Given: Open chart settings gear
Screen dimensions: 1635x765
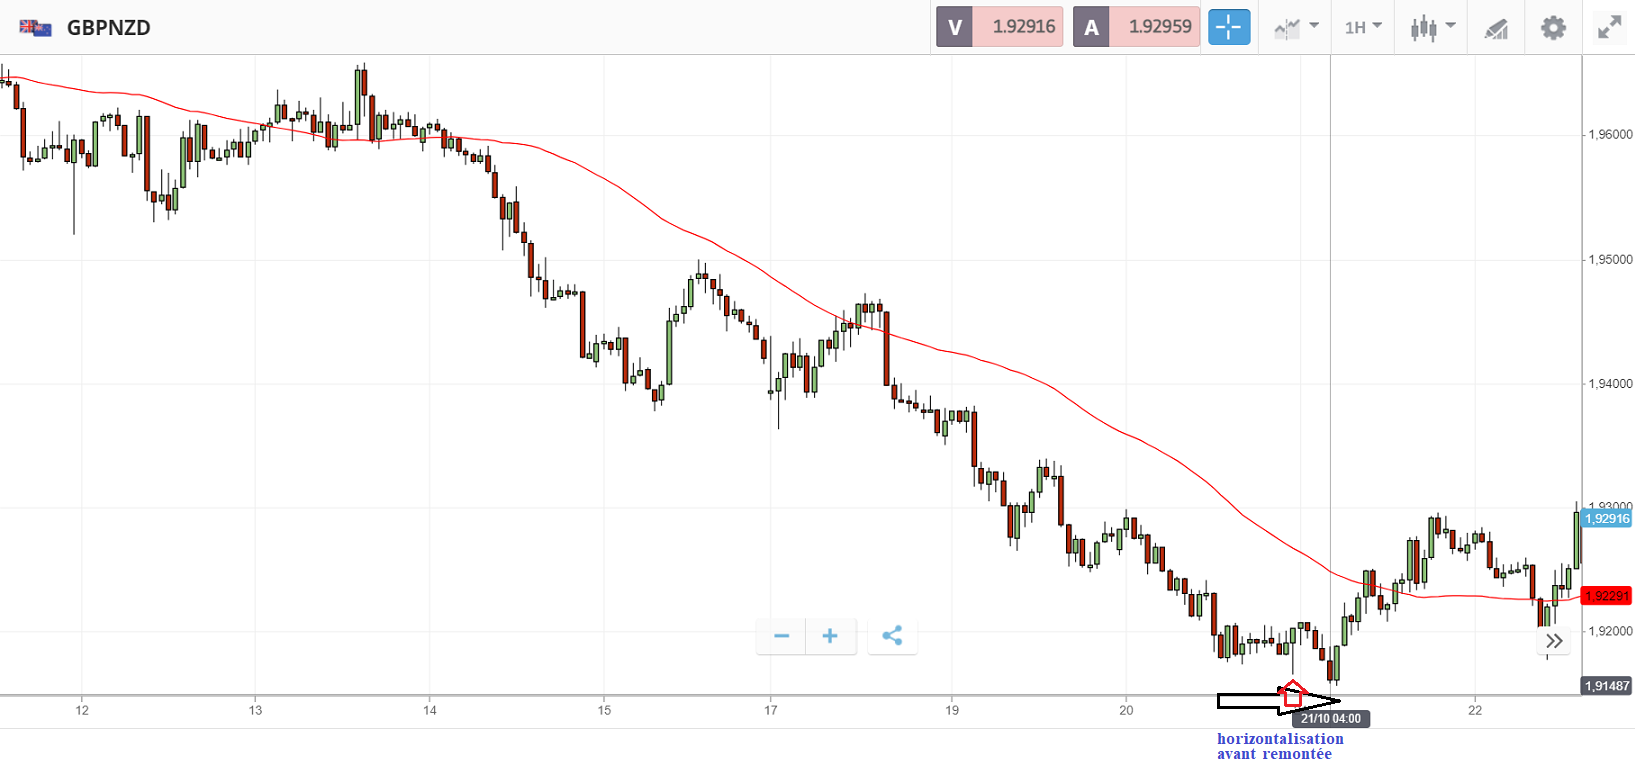Looking at the screenshot, I should [1552, 27].
